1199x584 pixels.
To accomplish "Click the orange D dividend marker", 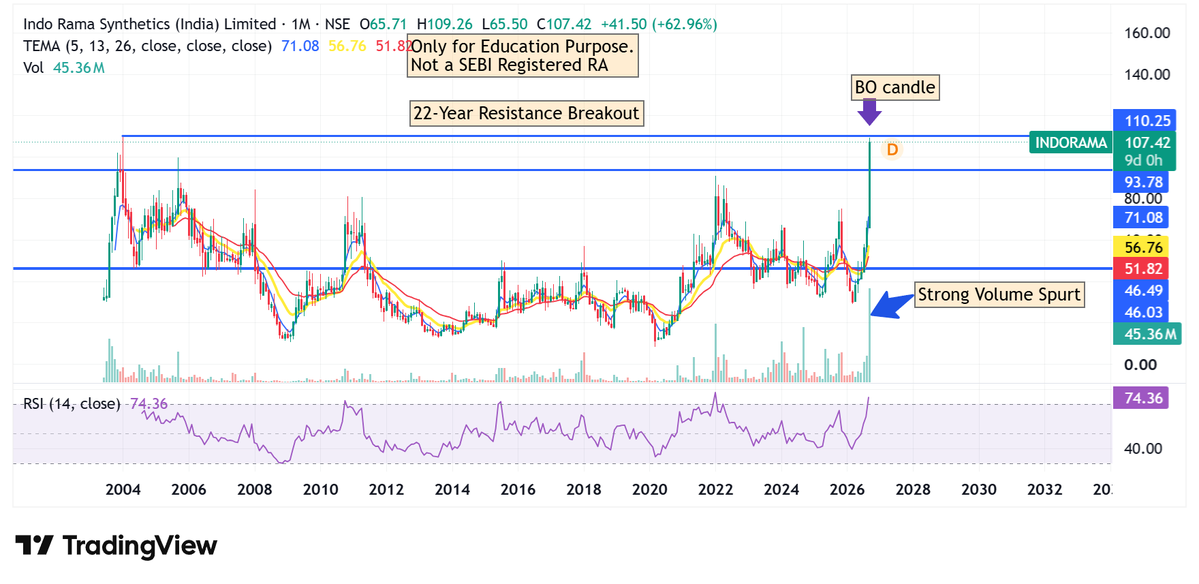I will [x=892, y=150].
